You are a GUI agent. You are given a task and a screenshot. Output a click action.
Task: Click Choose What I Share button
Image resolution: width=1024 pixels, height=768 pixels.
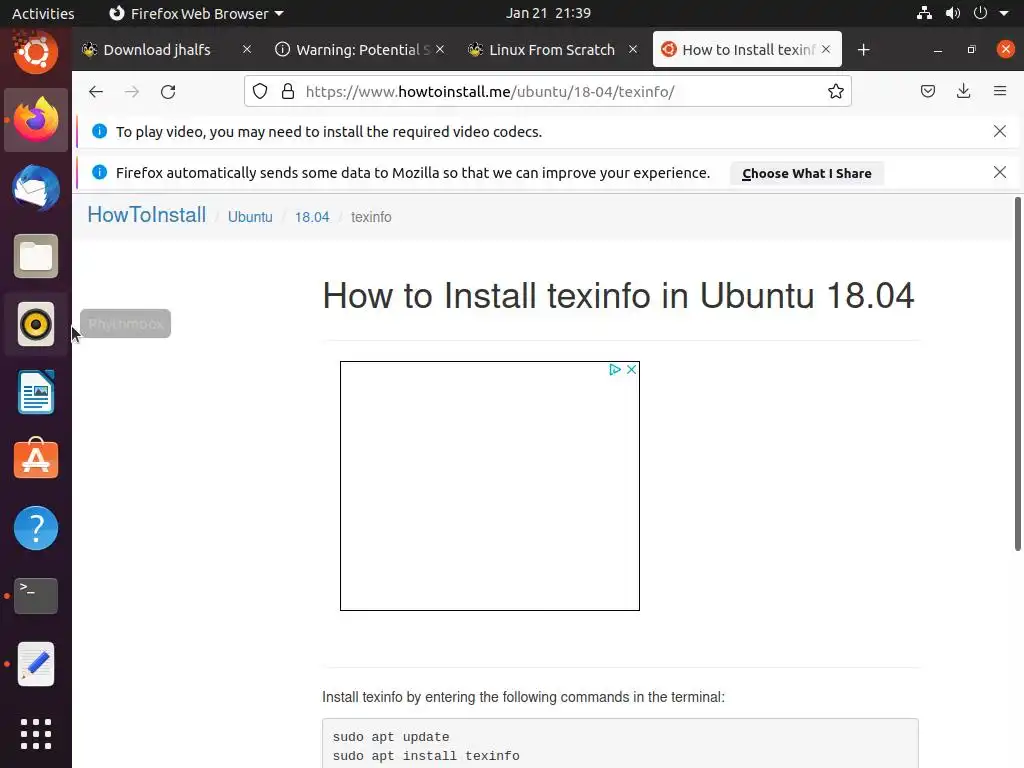pyautogui.click(x=807, y=173)
